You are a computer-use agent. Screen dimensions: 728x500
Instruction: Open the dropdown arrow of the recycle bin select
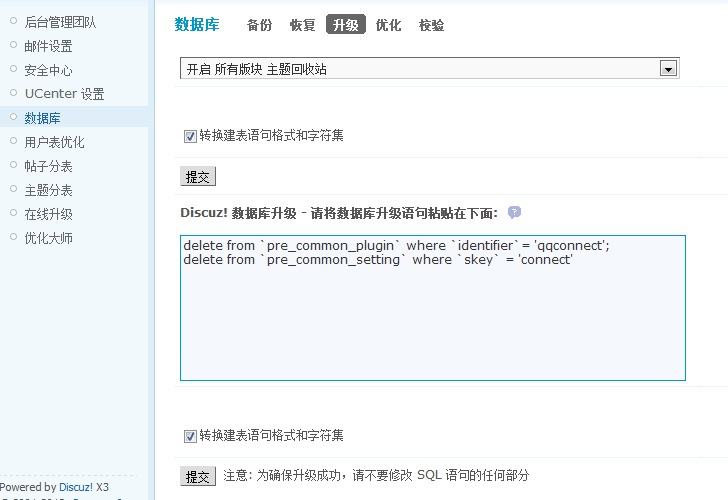(x=669, y=69)
